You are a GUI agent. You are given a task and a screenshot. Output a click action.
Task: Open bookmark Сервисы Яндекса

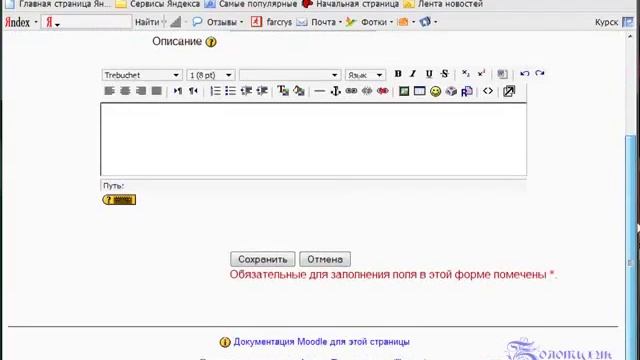coord(158,4)
